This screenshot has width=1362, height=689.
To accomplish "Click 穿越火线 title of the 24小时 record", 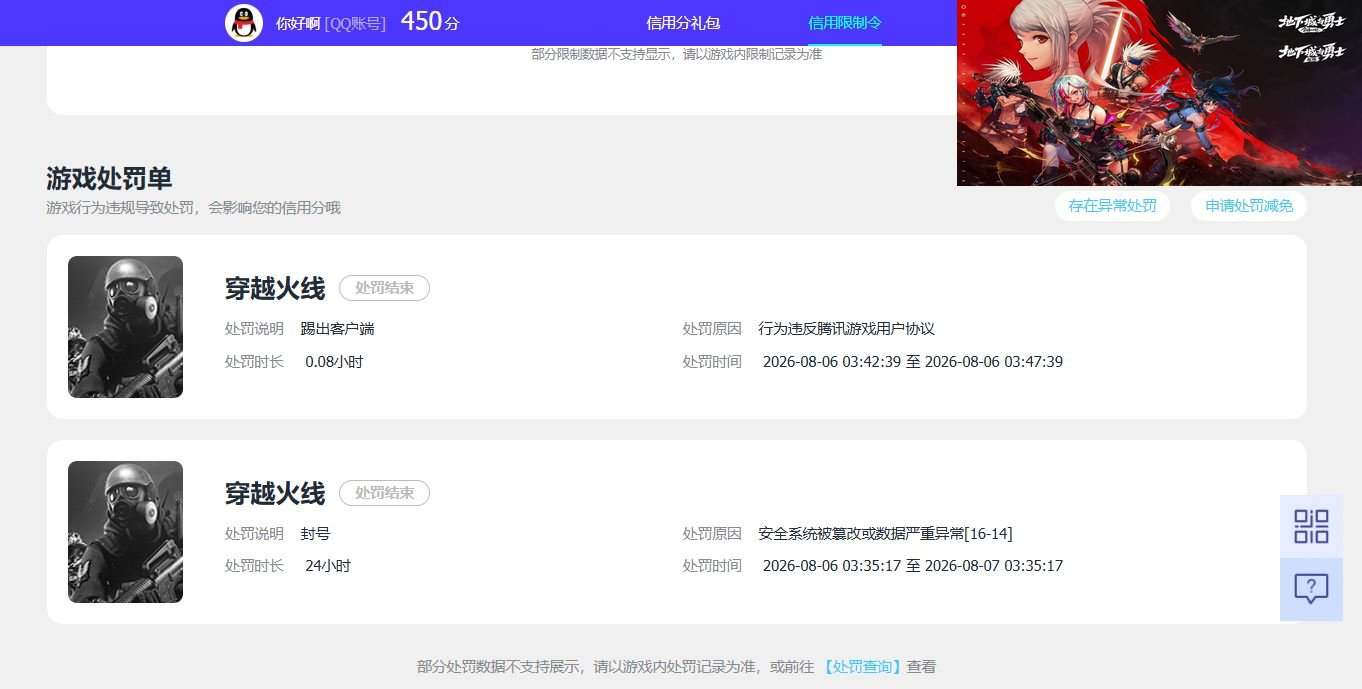I will [275, 494].
